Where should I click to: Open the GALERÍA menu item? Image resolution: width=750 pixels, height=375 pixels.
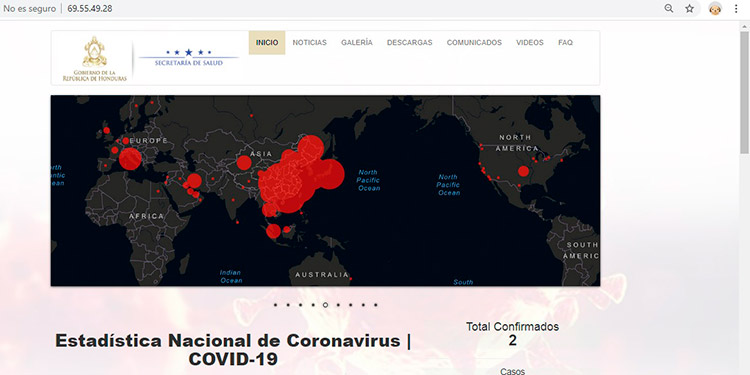(357, 43)
